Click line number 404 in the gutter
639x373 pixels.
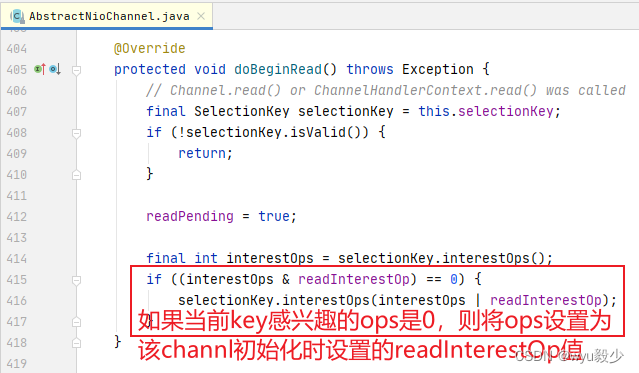pyautogui.click(x=17, y=49)
